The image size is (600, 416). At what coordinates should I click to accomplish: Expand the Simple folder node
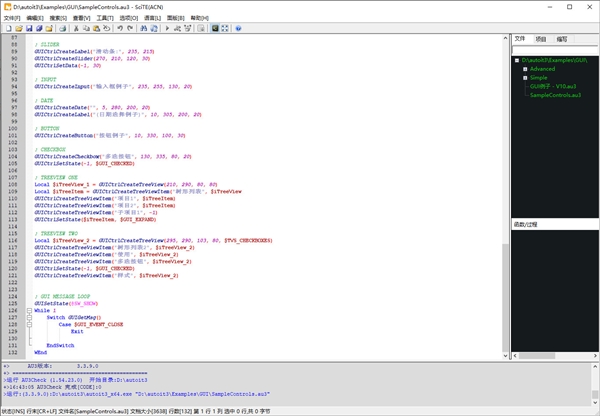[x=524, y=77]
